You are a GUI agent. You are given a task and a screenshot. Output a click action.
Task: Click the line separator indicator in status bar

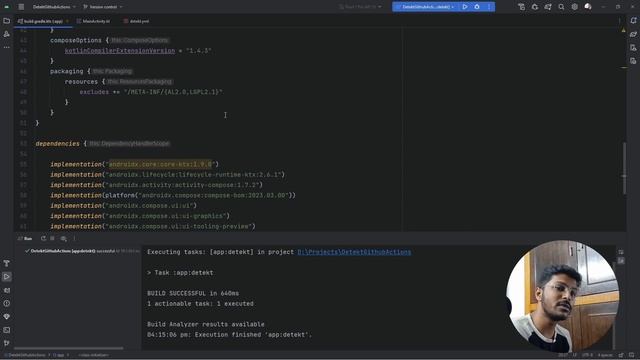[575, 355]
